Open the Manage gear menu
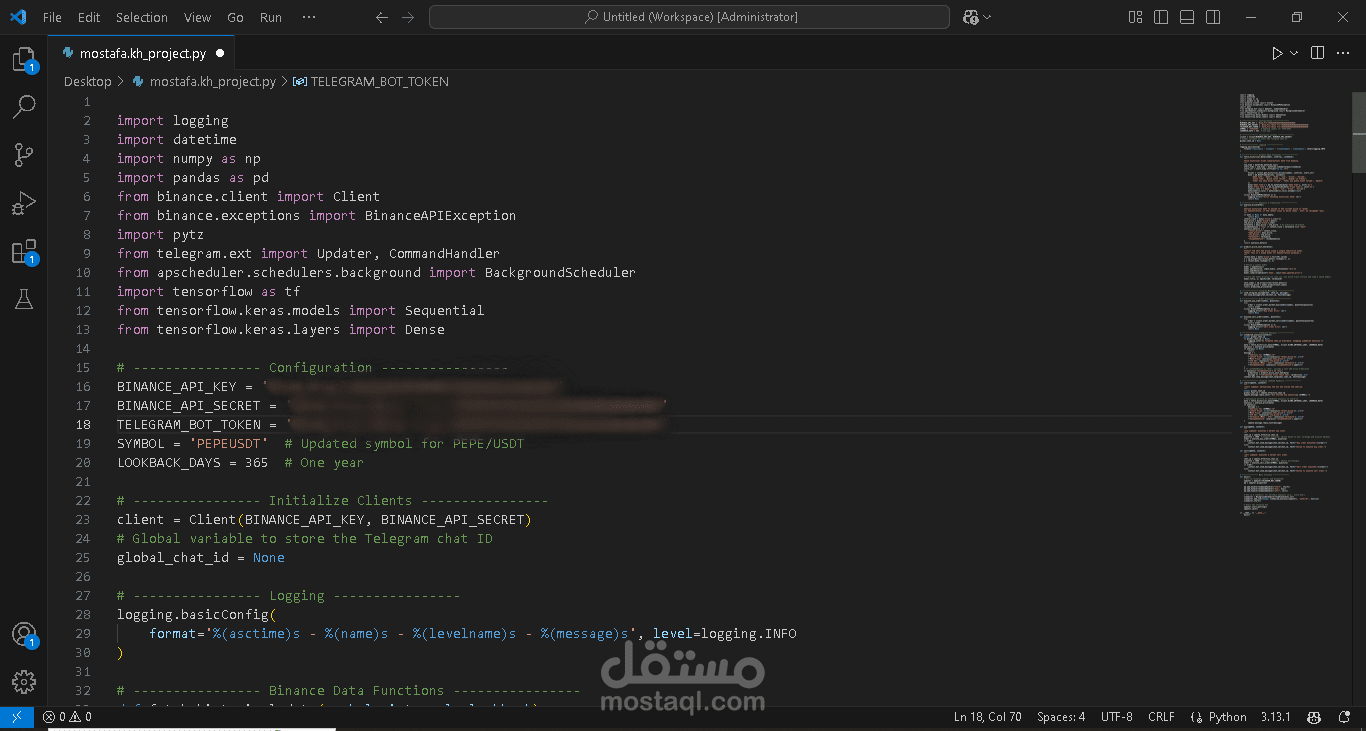Viewport: 1366px width, 731px height. pyautogui.click(x=23, y=682)
